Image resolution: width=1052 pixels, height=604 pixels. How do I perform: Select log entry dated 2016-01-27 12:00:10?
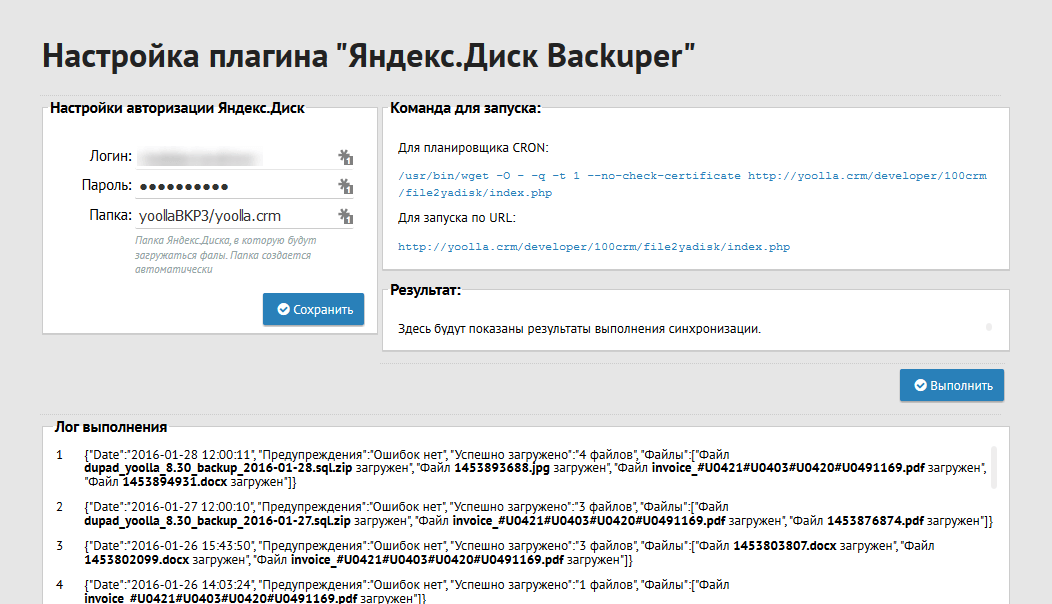(538, 513)
